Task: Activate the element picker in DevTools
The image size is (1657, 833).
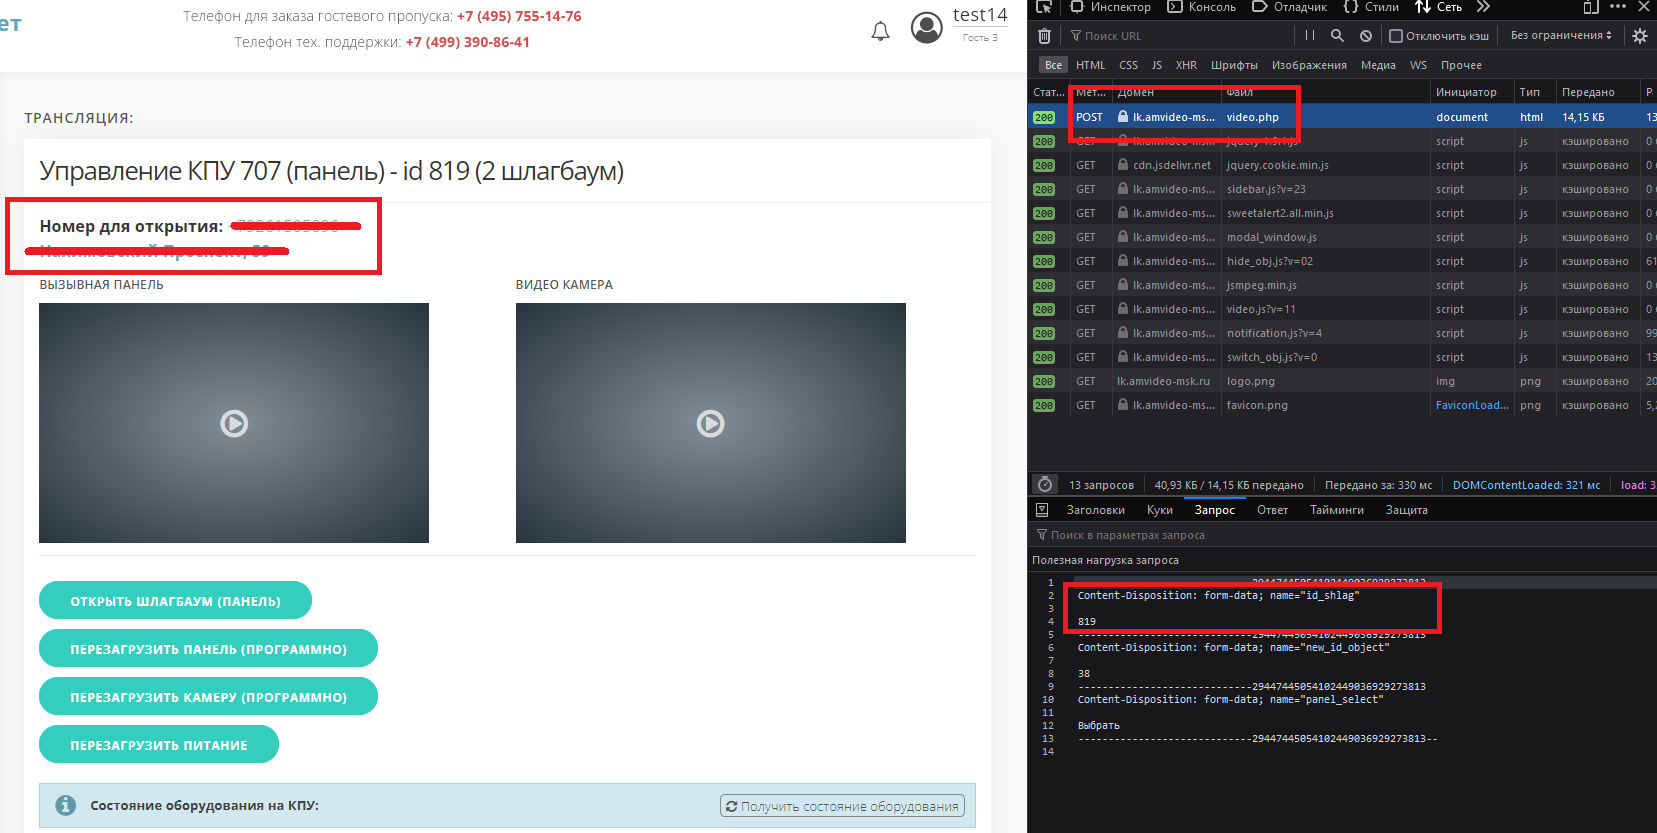Action: point(1044,7)
